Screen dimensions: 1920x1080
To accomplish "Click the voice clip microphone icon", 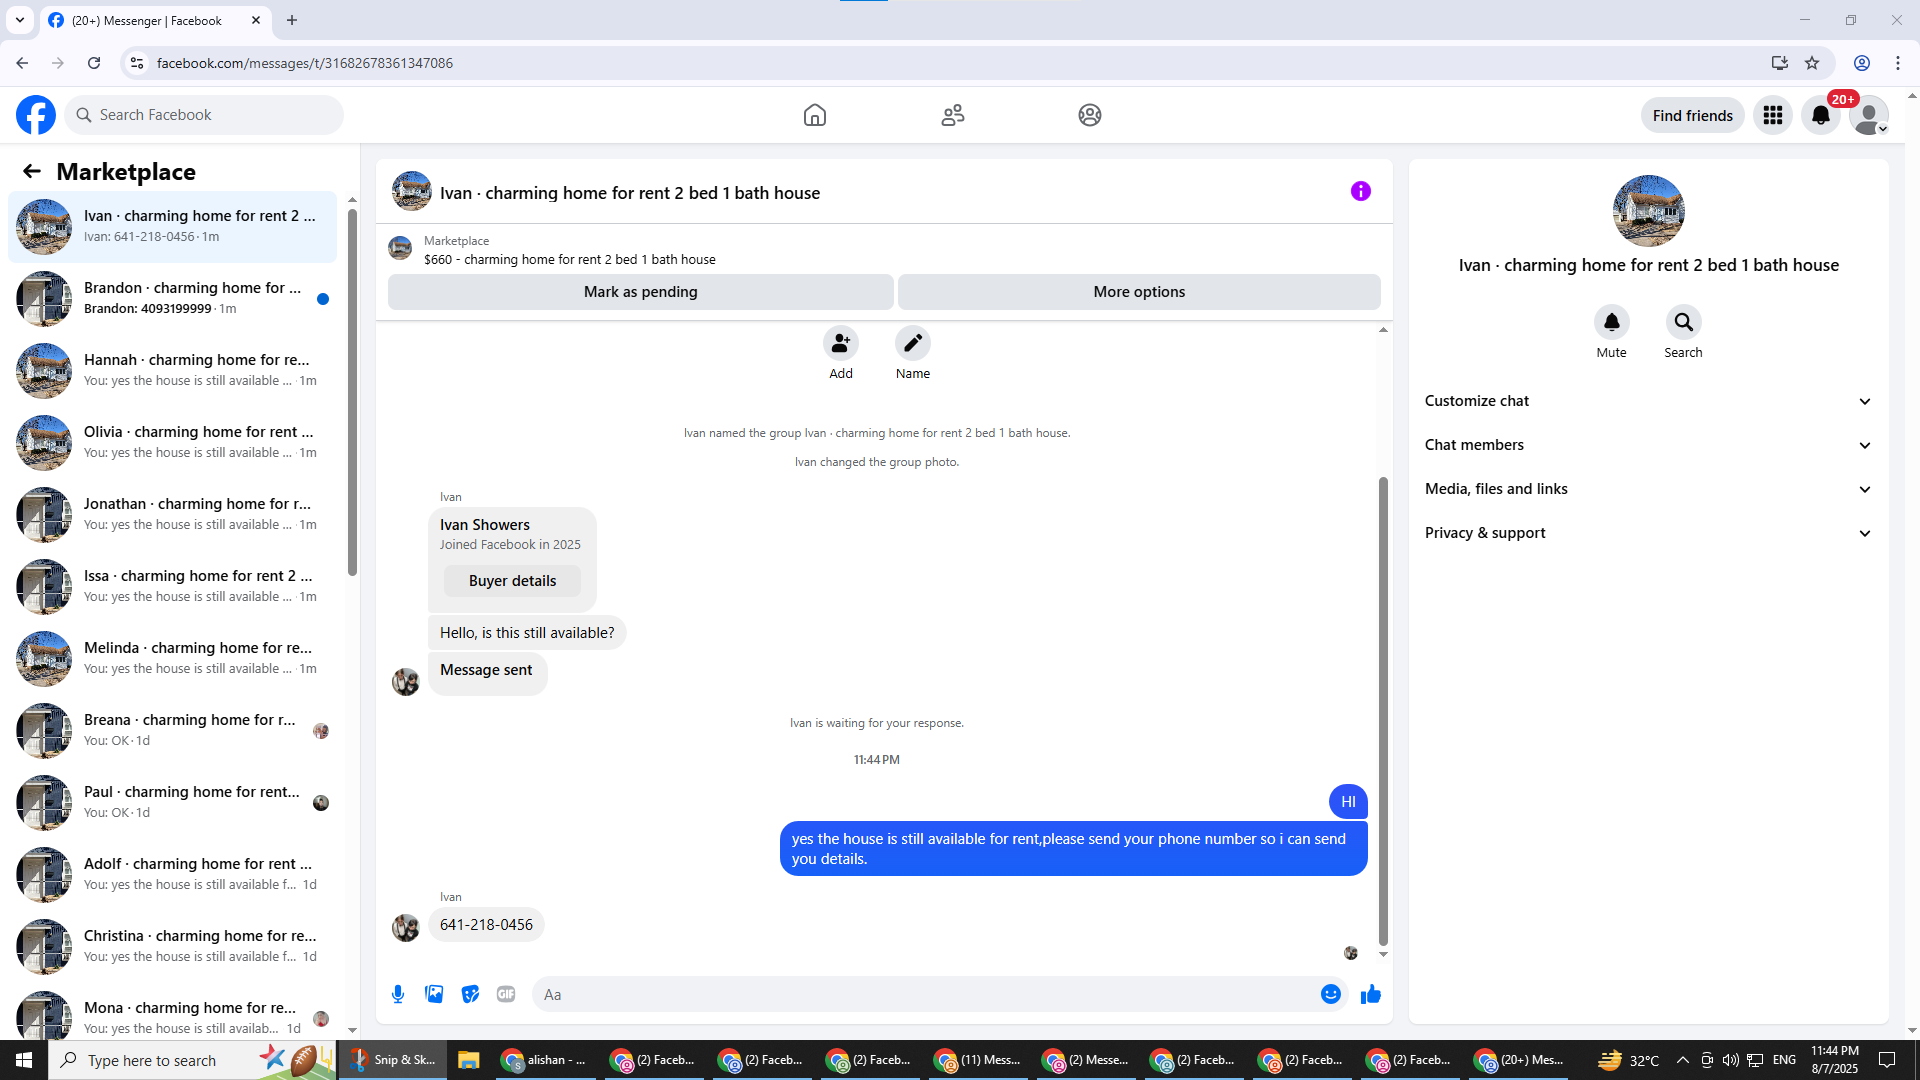I will pyautogui.click(x=398, y=994).
